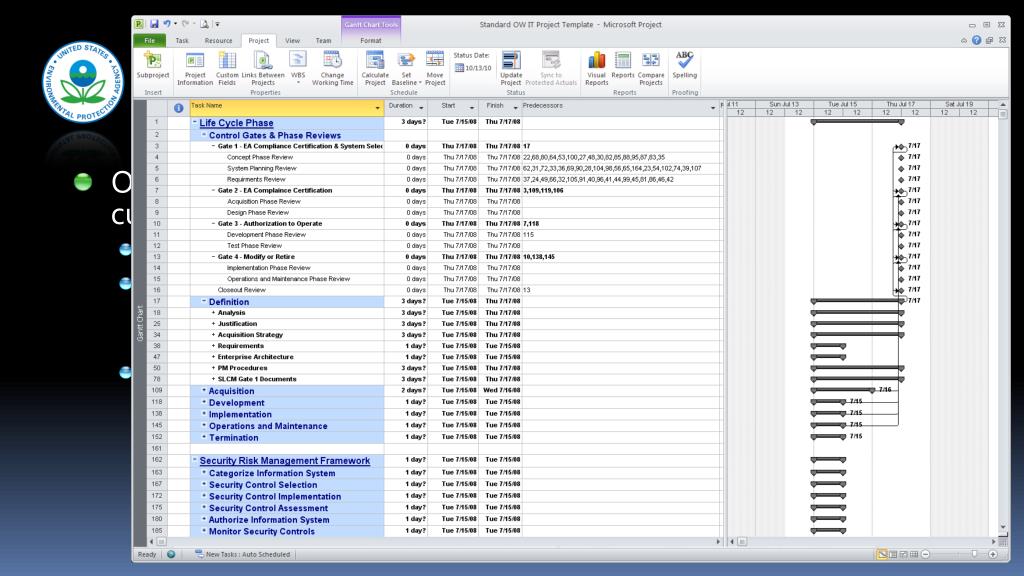Click Links Between Projects
Viewport: 1024px width, 576px height.
click(263, 69)
